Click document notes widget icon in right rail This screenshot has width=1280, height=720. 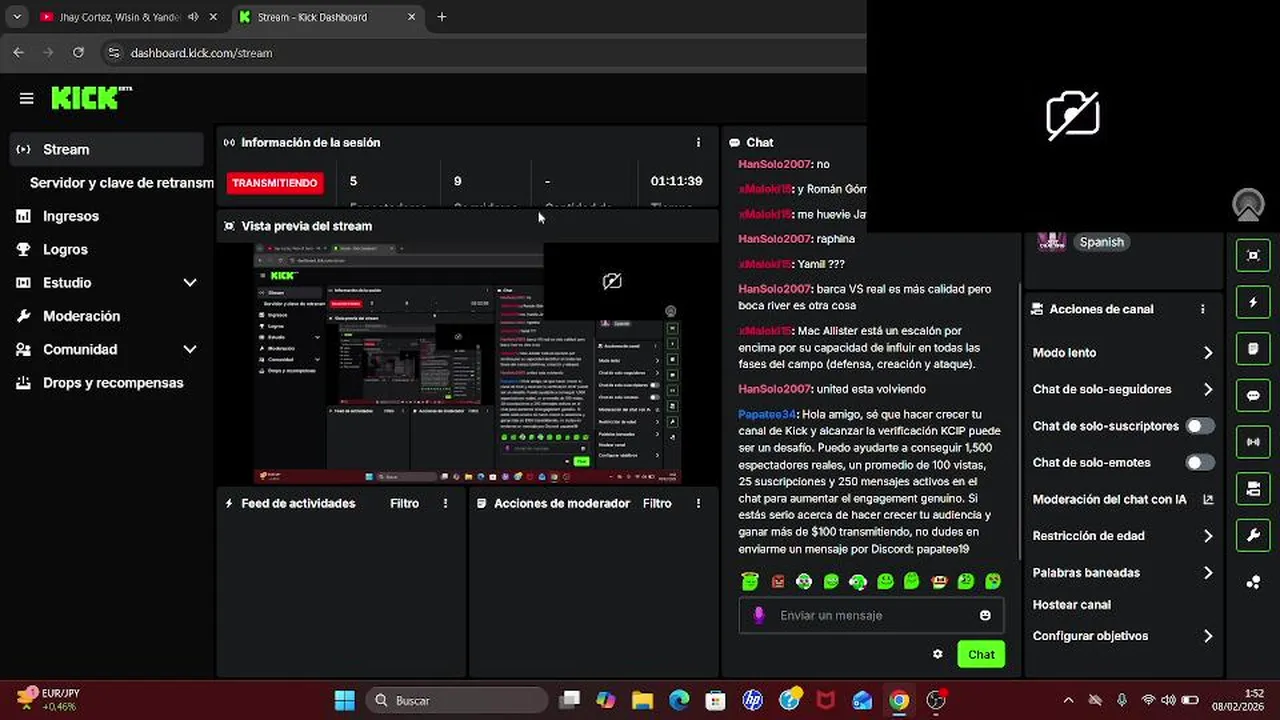(x=1253, y=349)
